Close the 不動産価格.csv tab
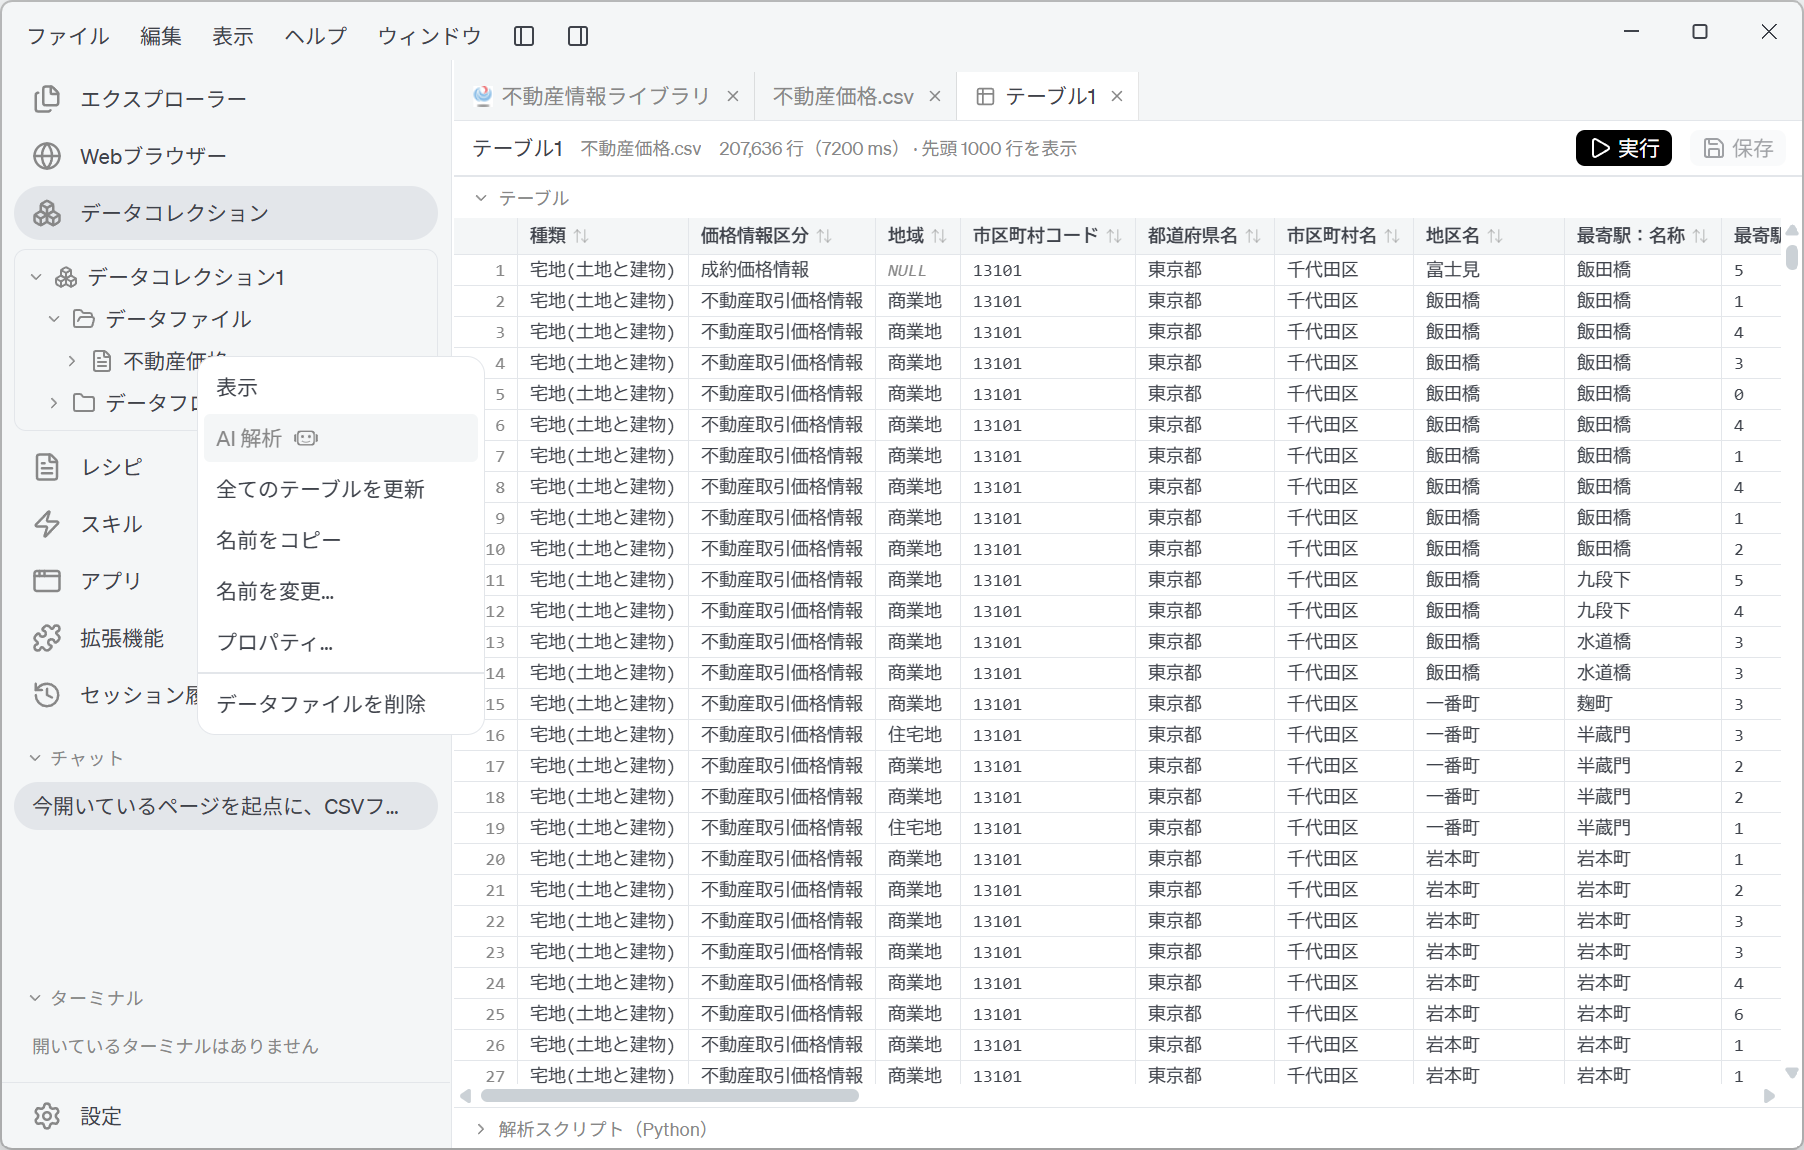The image size is (1804, 1150). [935, 96]
